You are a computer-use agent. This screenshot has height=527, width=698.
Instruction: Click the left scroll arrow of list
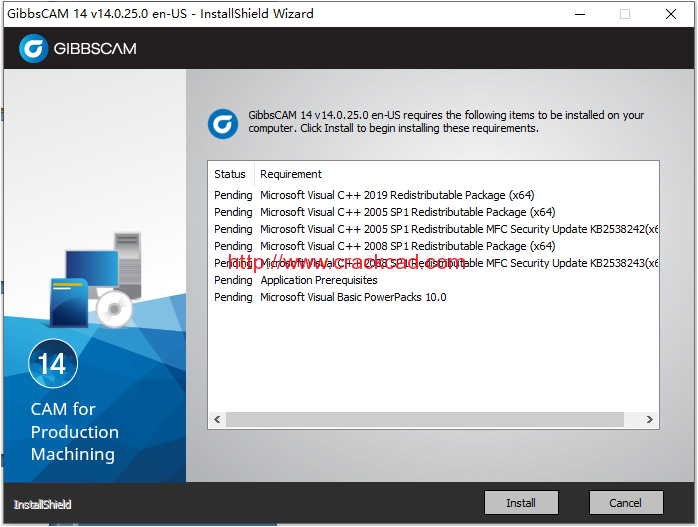pyautogui.click(x=217, y=419)
